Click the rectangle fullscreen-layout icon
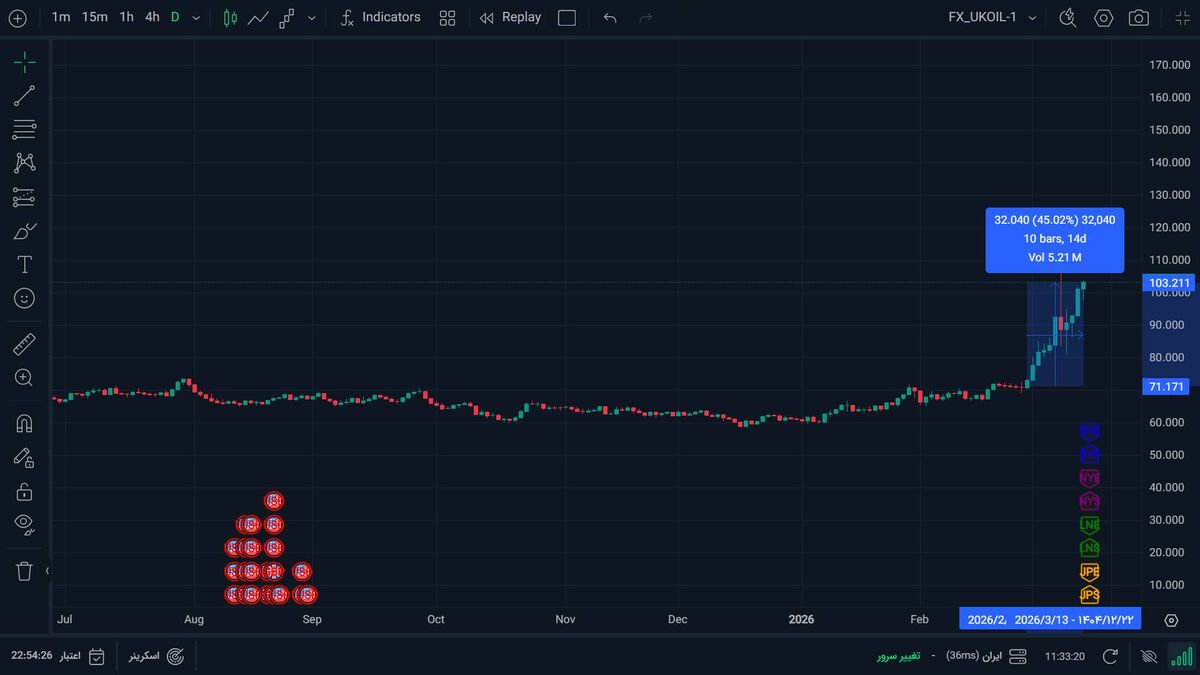This screenshot has height=675, width=1200. coord(567,18)
